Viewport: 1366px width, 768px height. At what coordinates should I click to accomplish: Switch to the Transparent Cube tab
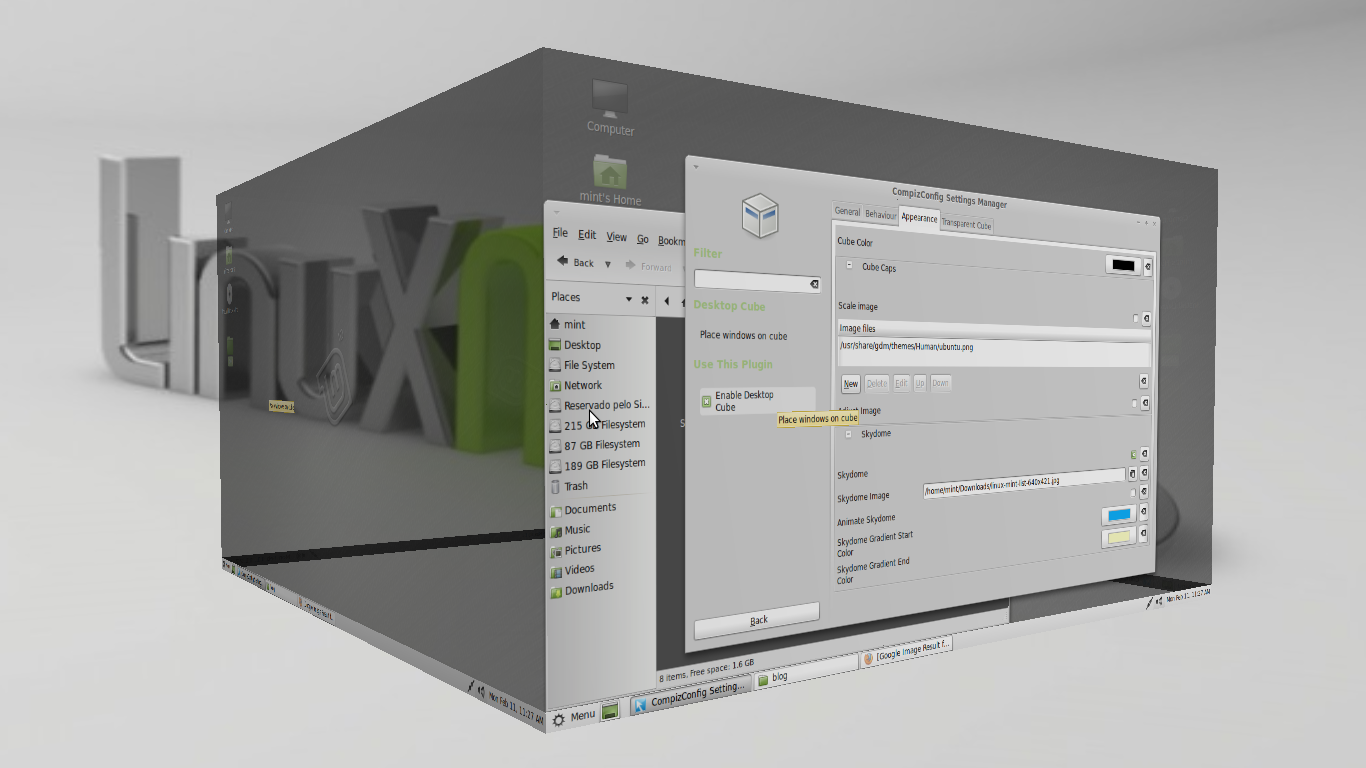[966, 224]
